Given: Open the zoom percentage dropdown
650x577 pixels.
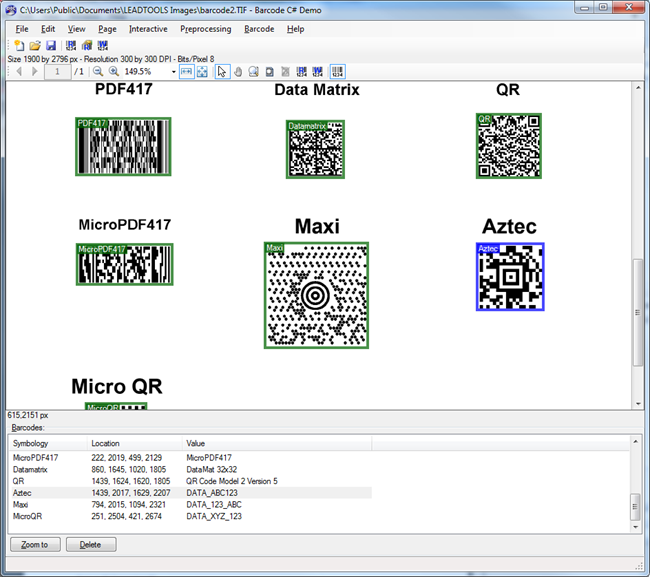Looking at the screenshot, I should (173, 72).
